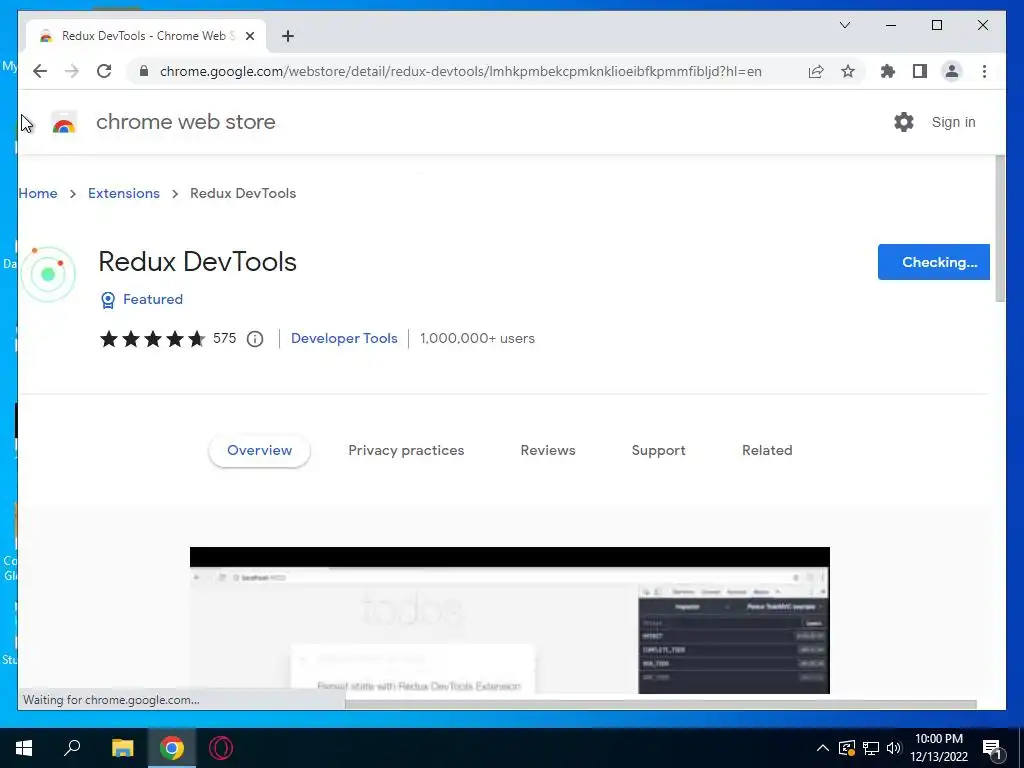Click the address bar URL
The height and width of the screenshot is (768, 1024).
[x=460, y=71]
